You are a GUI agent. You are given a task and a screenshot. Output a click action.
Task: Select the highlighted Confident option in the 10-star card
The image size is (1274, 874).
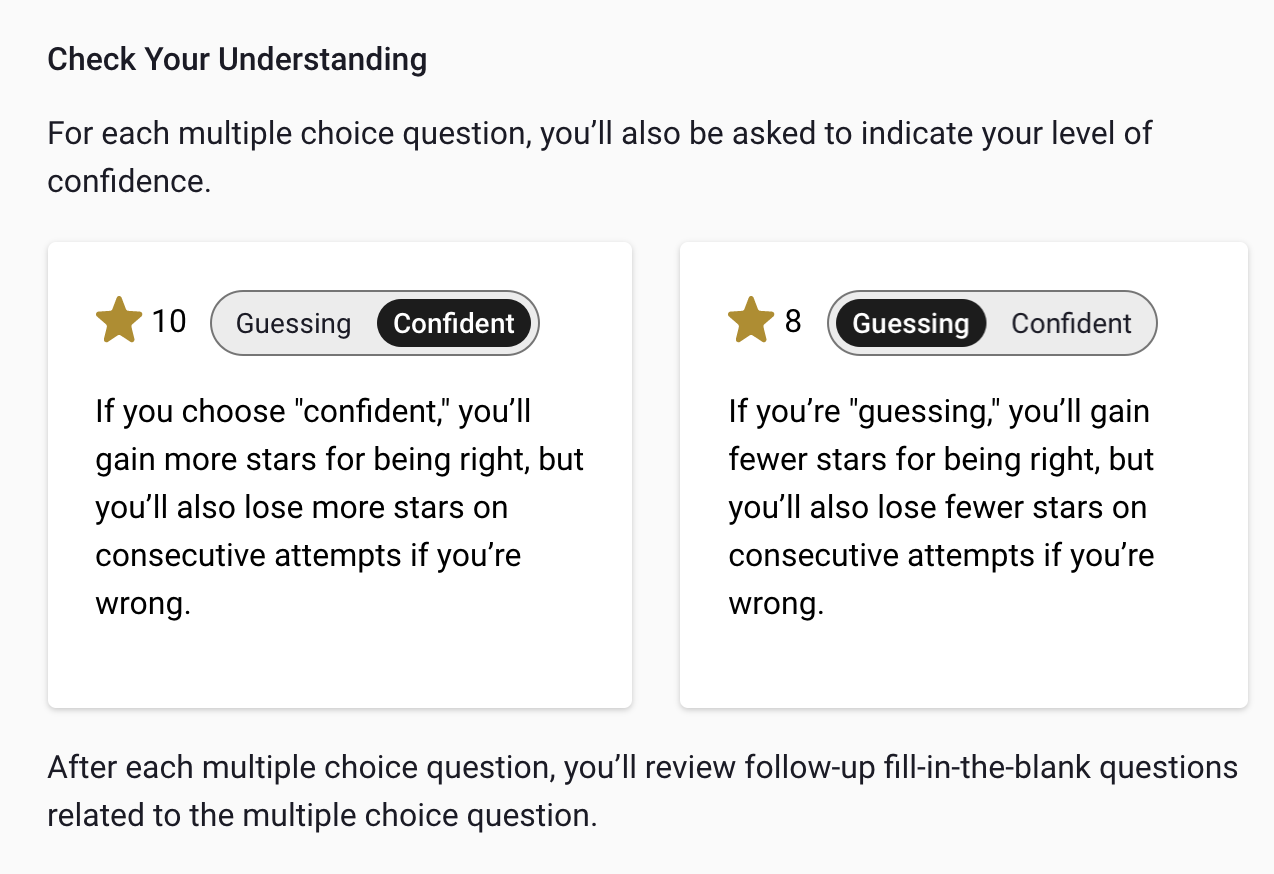[454, 324]
